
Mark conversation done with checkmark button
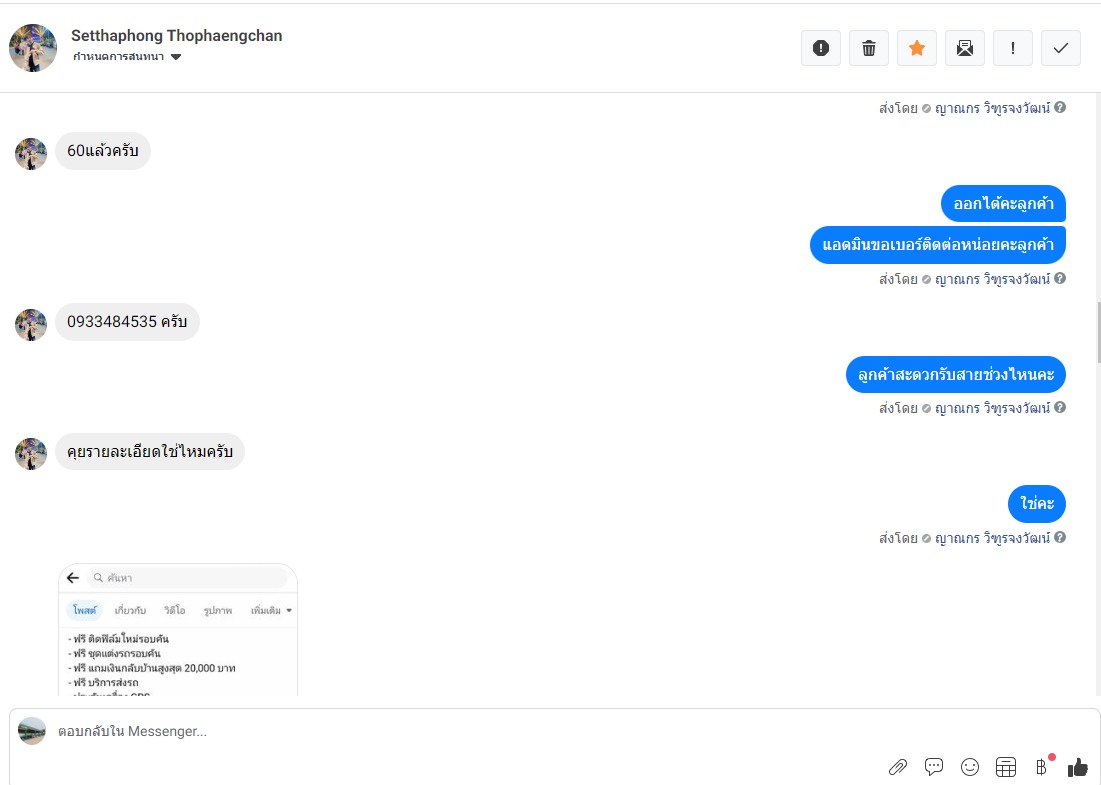click(x=1060, y=48)
